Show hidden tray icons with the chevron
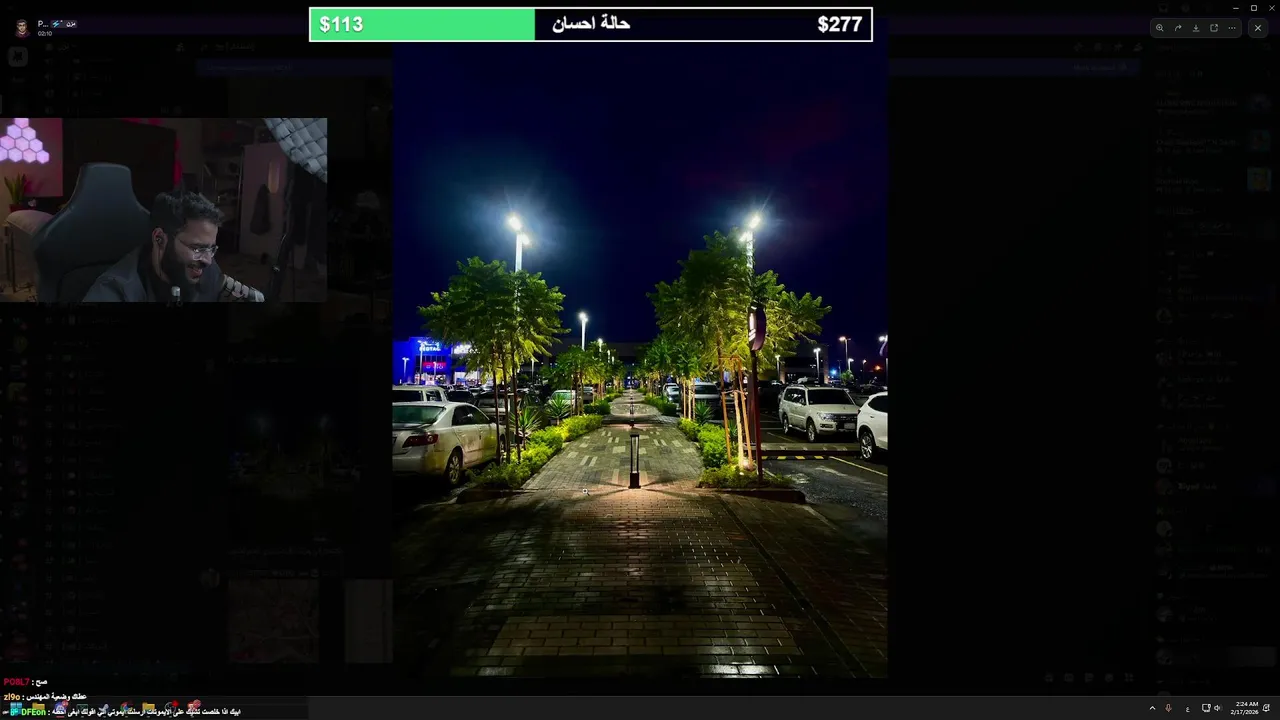 coord(1152,708)
